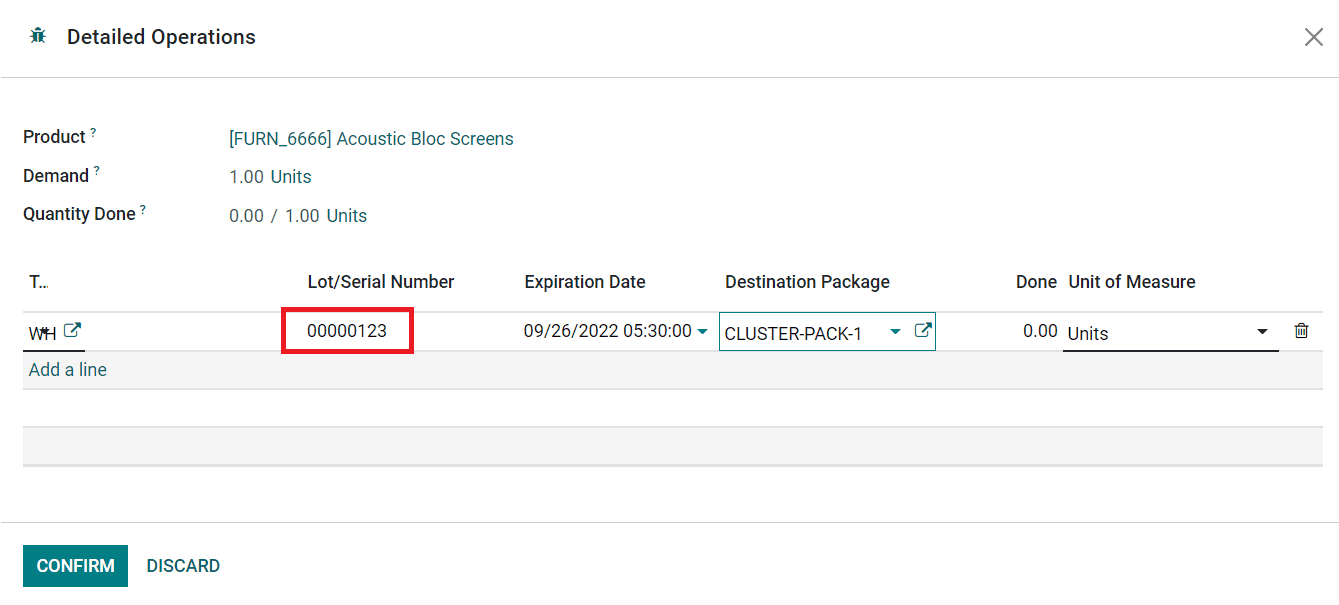This screenshot has width=1339, height=605.
Task: Click Add a line link
Action: click(68, 370)
